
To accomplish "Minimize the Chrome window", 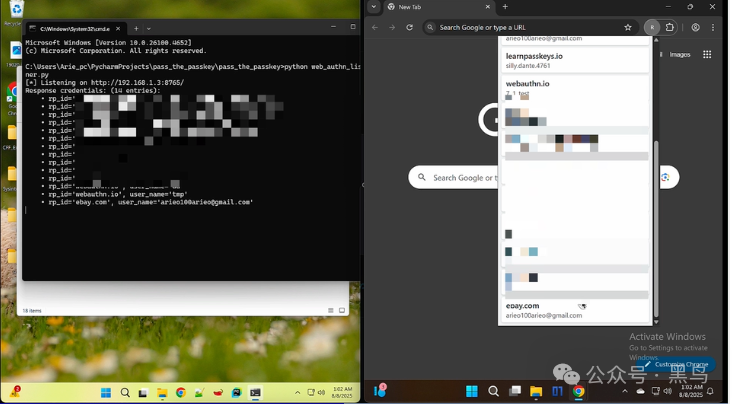I will [x=668, y=7].
